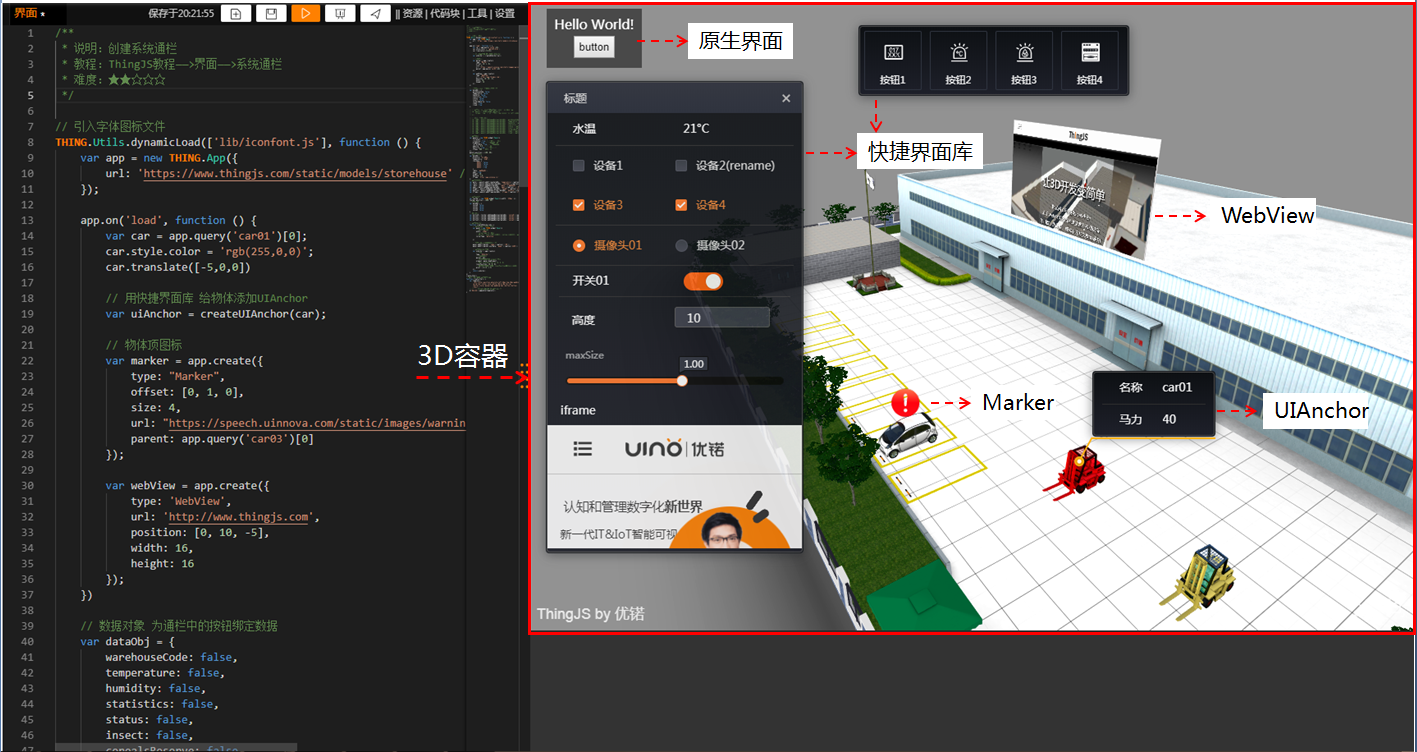Select the 摄像头01 radio button

point(579,245)
